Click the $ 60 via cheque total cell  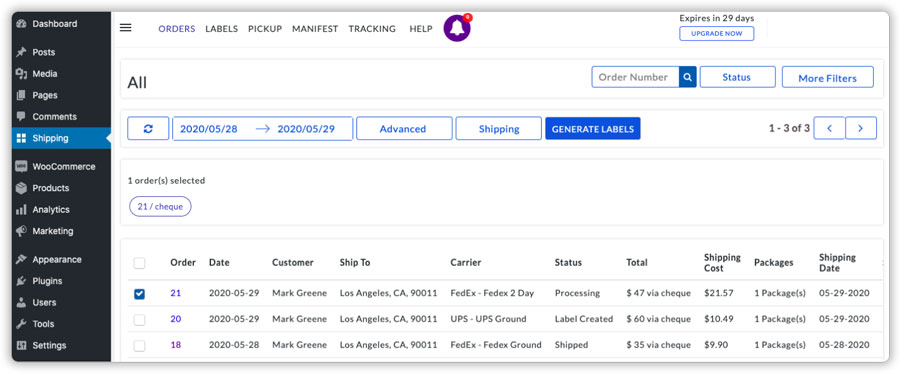tap(658, 319)
